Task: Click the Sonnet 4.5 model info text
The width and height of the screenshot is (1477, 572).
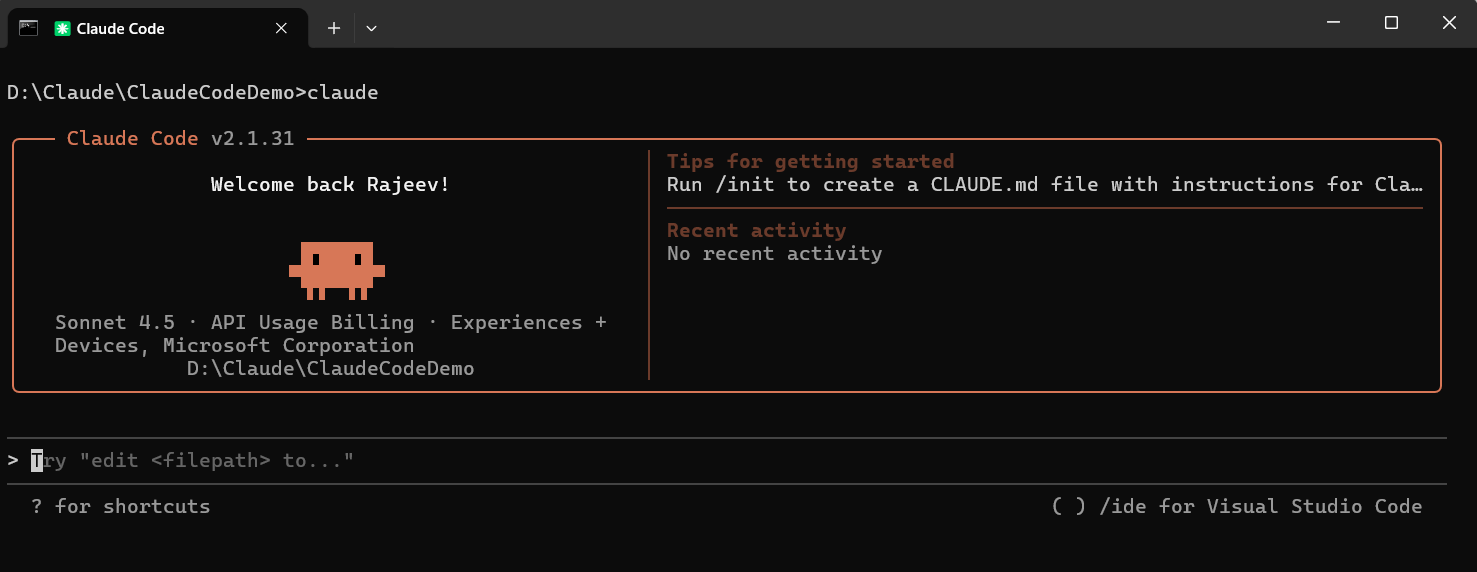Action: point(115,322)
